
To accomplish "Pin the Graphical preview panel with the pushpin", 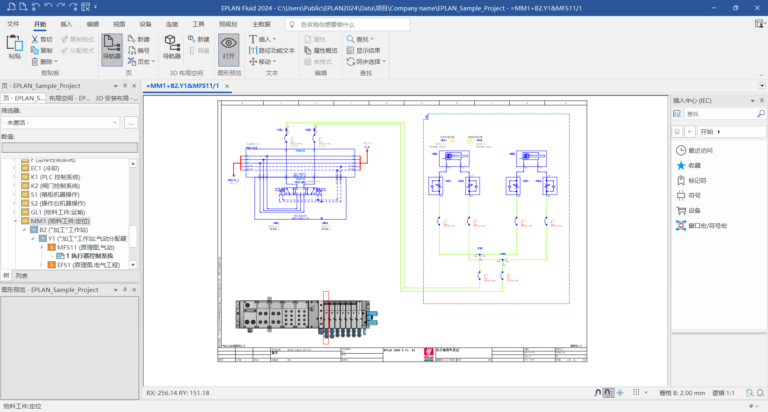I will (x=125, y=290).
